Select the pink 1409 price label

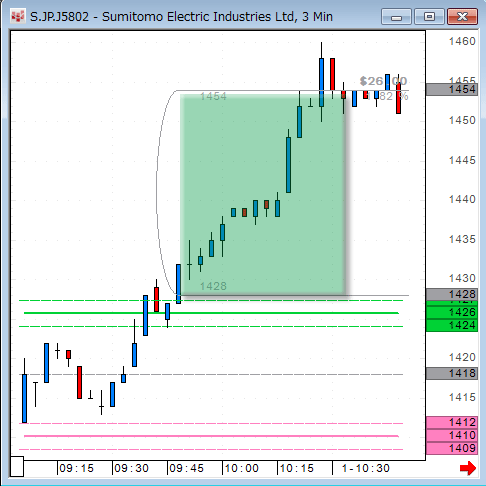(x=452, y=448)
